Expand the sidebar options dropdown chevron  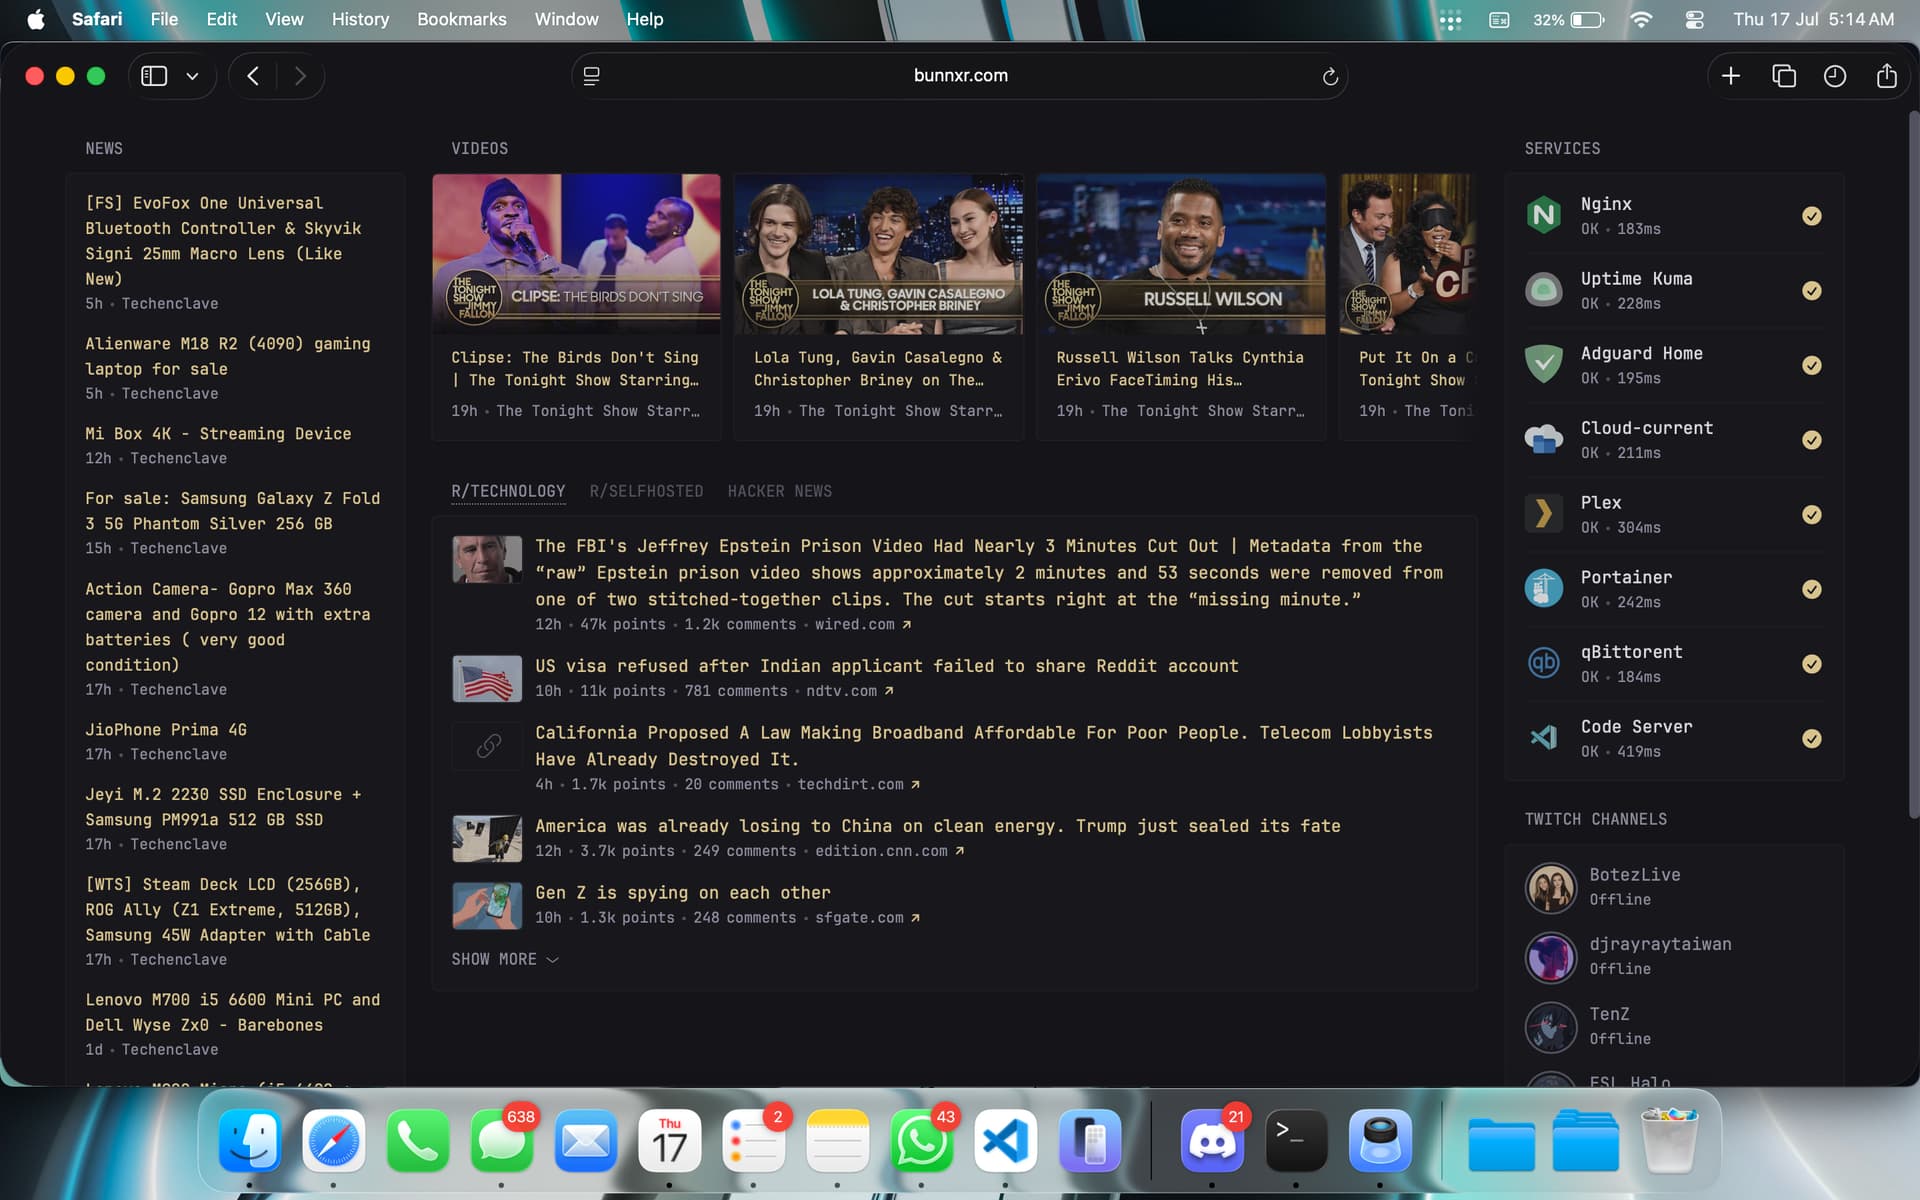[x=192, y=76]
